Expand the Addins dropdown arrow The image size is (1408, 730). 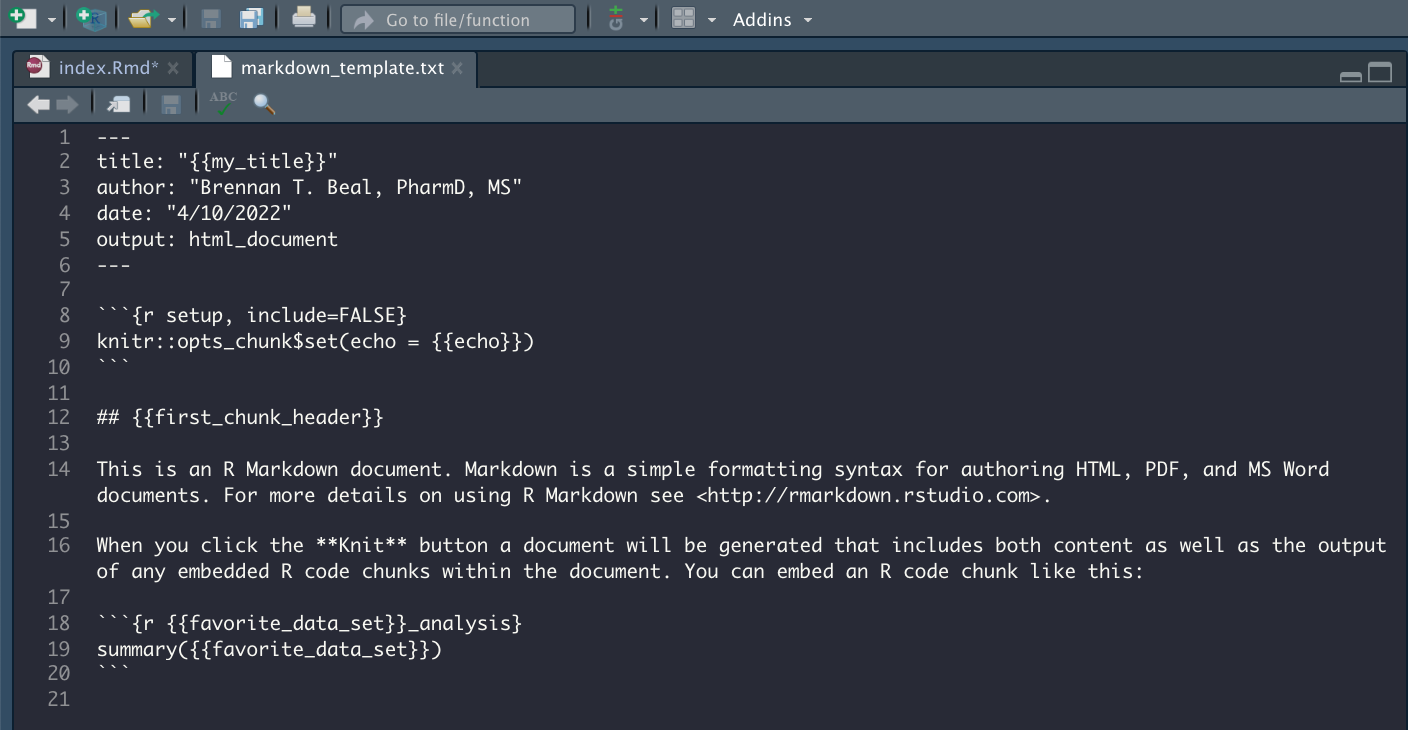808,20
